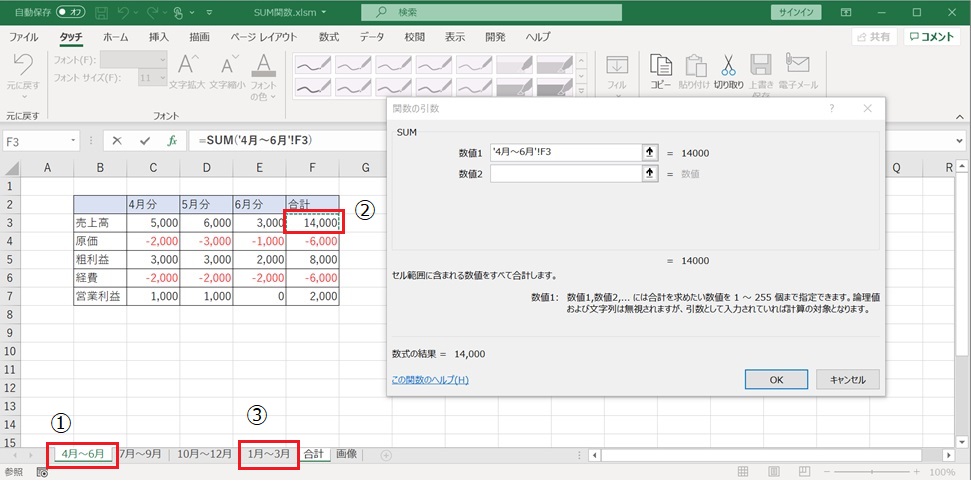971x482 pixels.
Task: Open the この関数のヘルプ link
Action: tap(430, 380)
